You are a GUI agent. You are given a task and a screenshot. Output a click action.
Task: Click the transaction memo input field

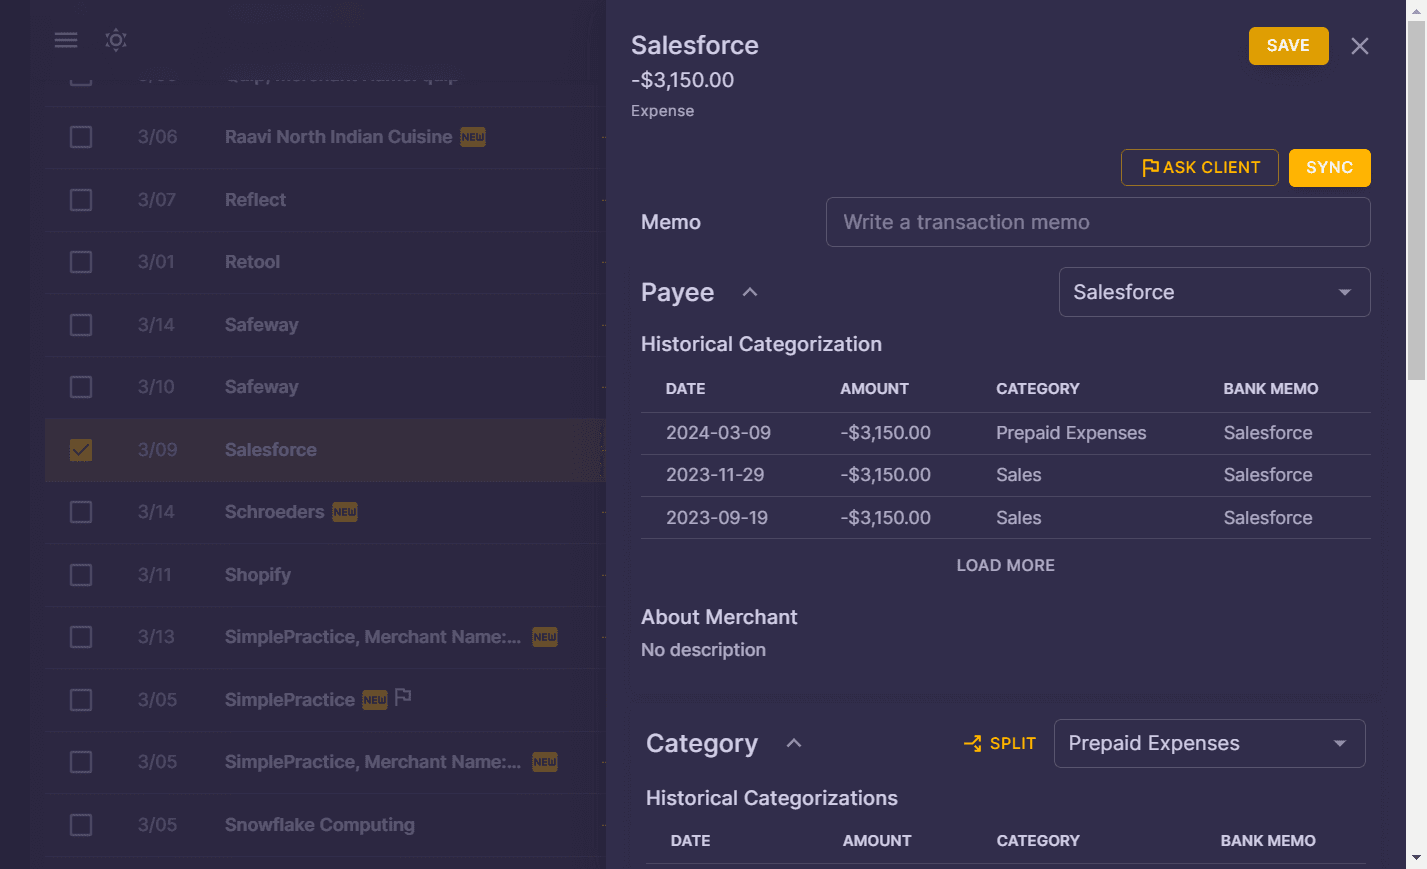pyautogui.click(x=1097, y=222)
